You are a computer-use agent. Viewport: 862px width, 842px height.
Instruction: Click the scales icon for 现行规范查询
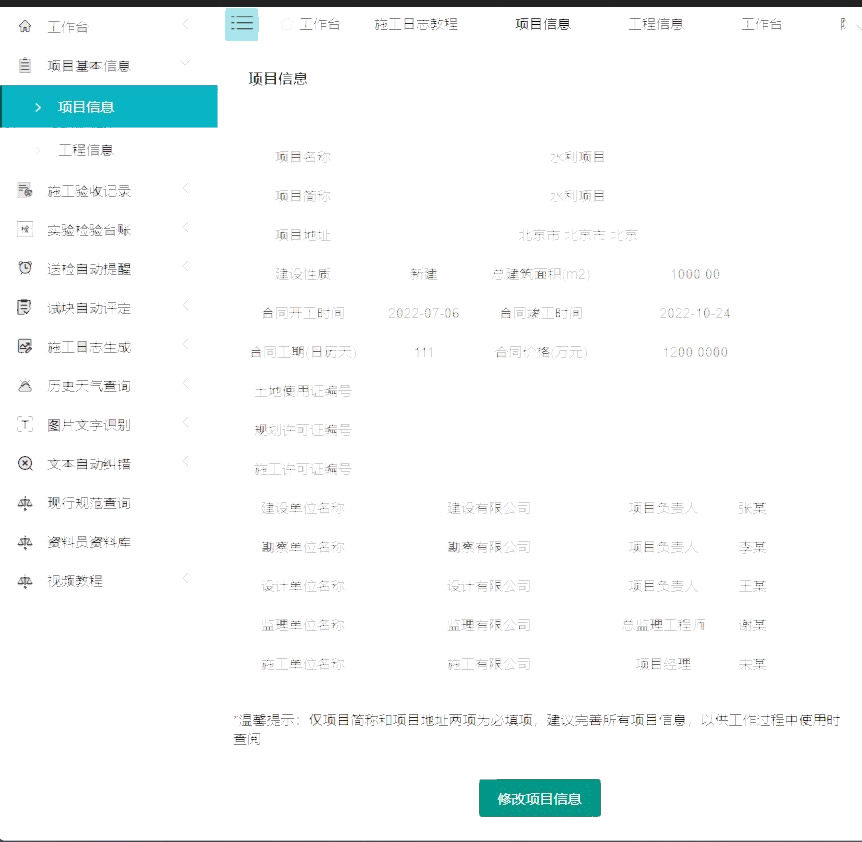pos(25,502)
